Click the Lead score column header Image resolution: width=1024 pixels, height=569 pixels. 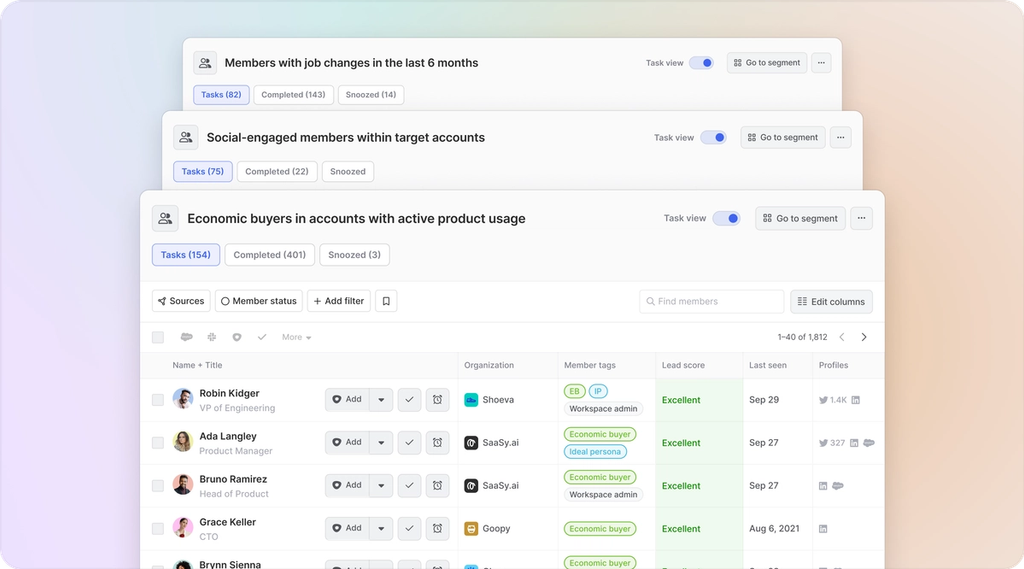click(683, 365)
